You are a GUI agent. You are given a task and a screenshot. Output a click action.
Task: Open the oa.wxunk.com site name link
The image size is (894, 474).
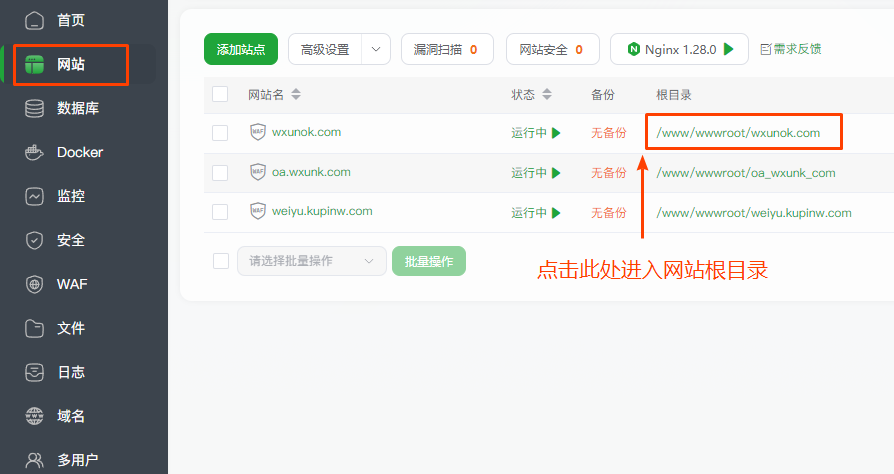pyautogui.click(x=311, y=172)
